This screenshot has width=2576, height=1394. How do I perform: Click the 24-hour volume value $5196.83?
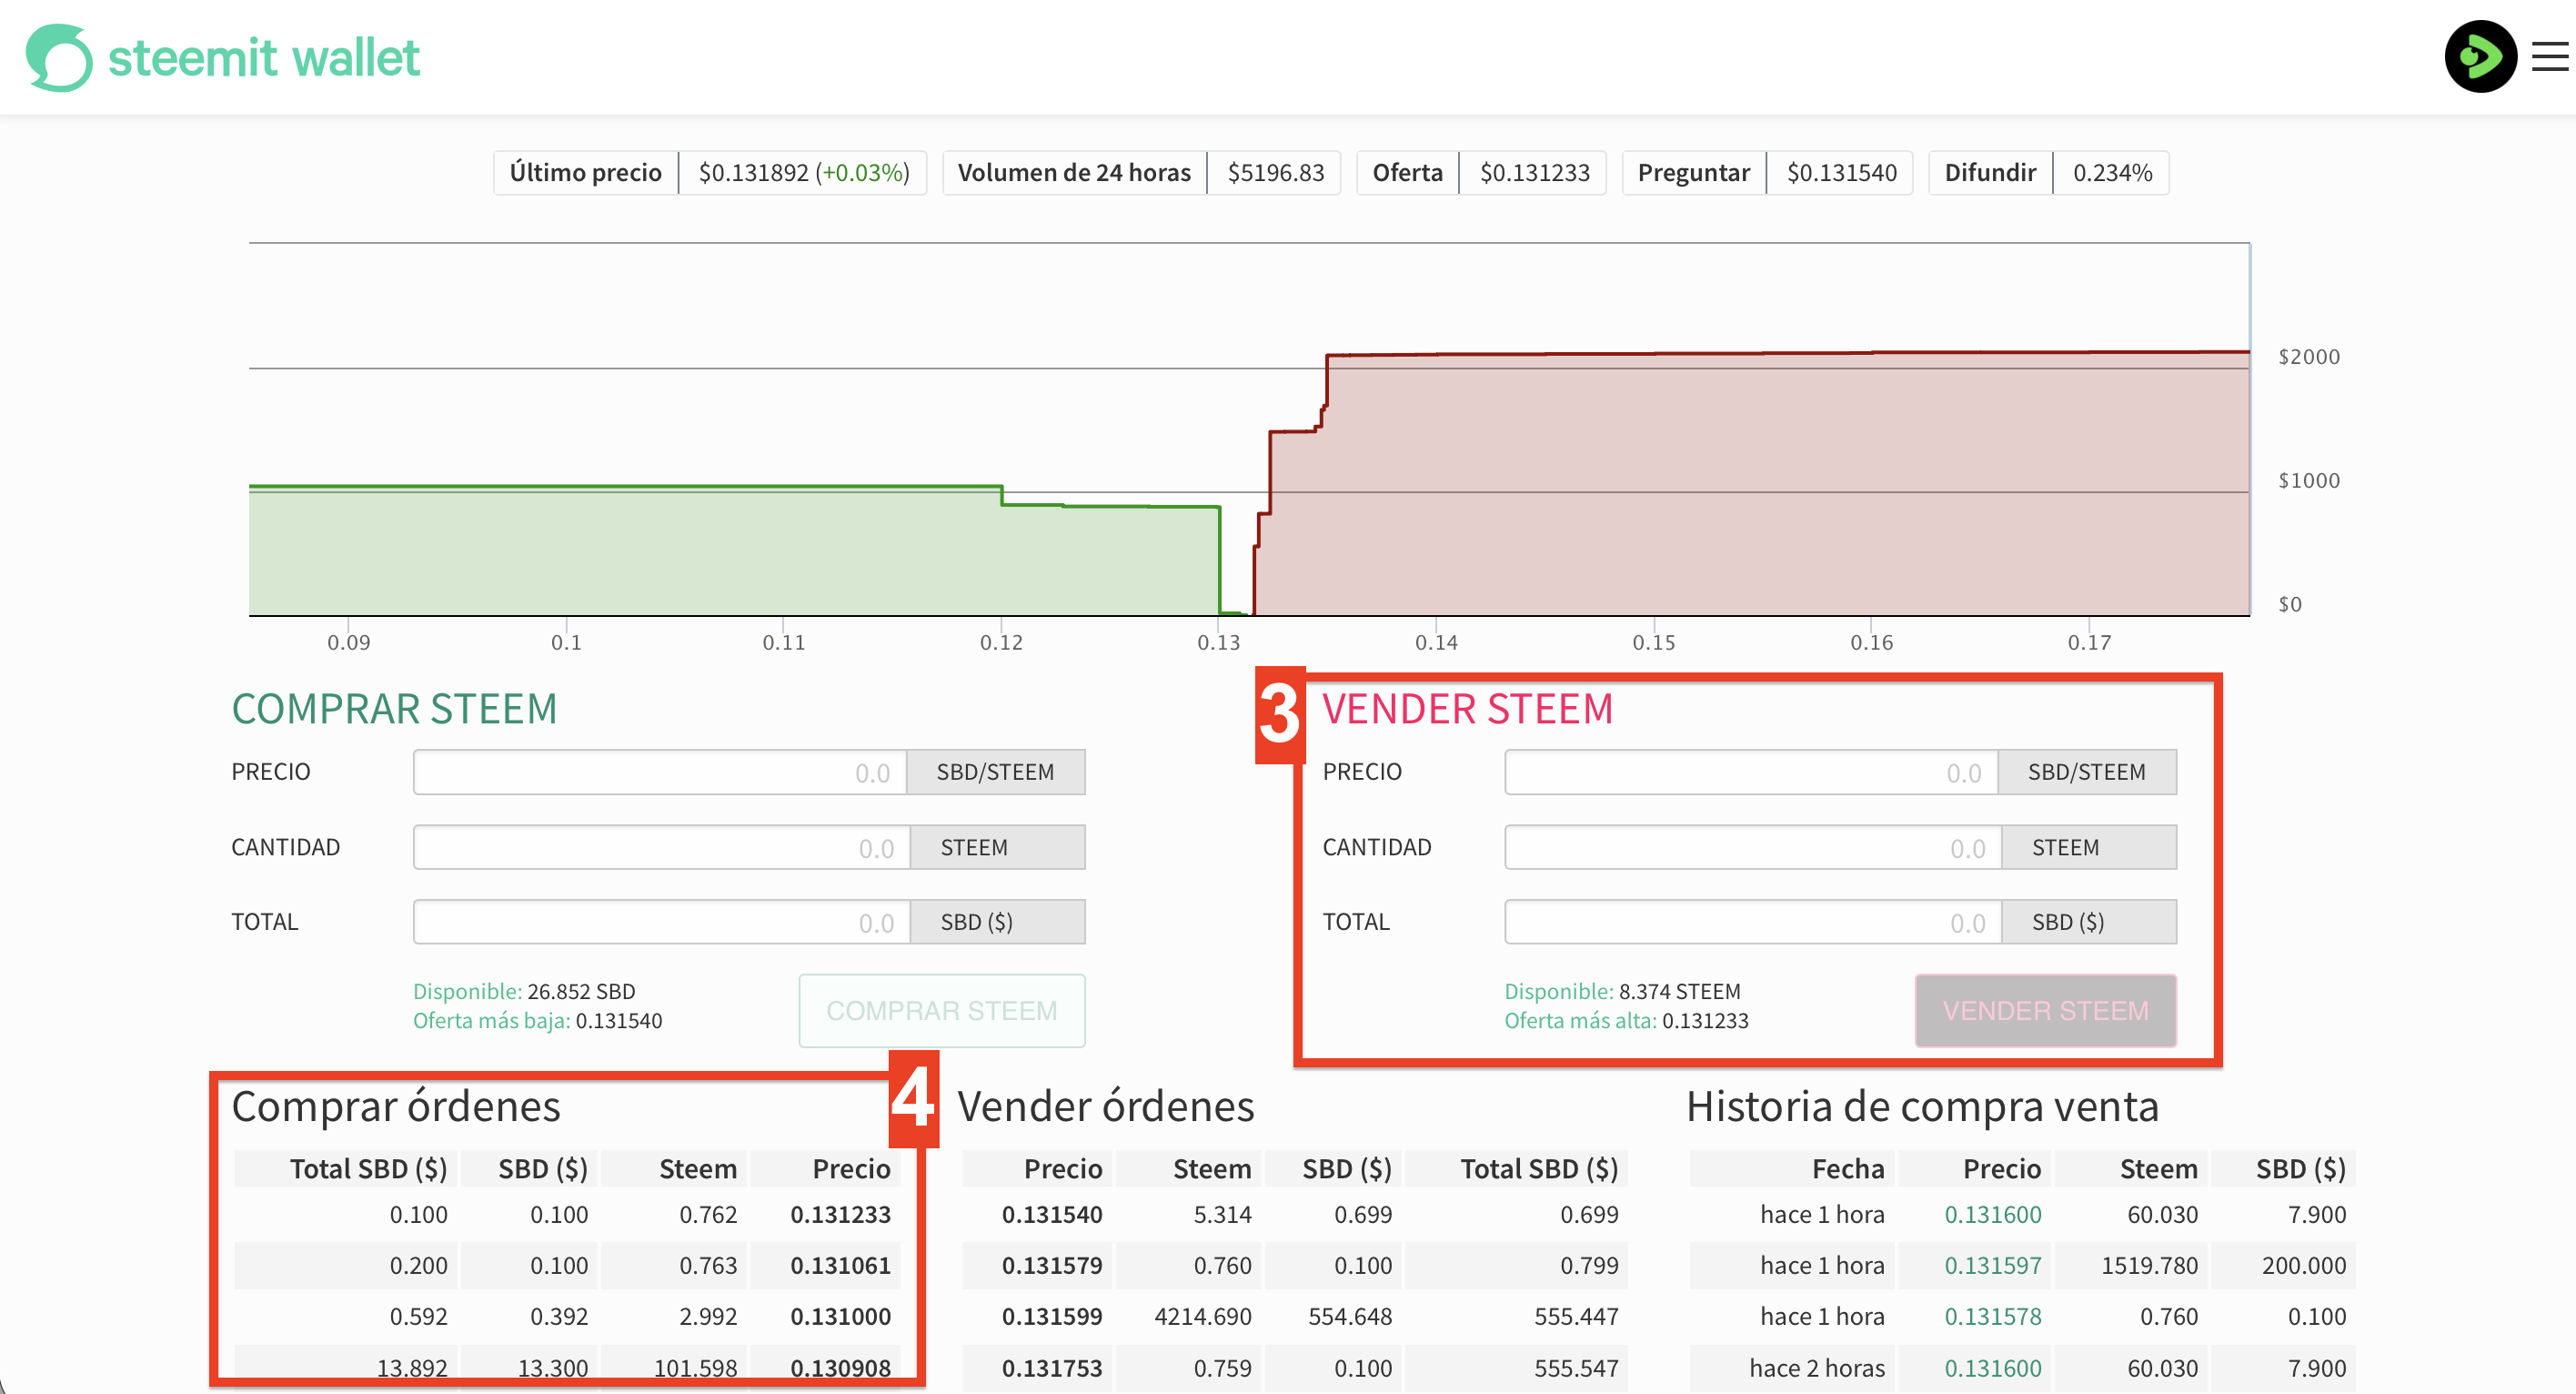(1276, 173)
